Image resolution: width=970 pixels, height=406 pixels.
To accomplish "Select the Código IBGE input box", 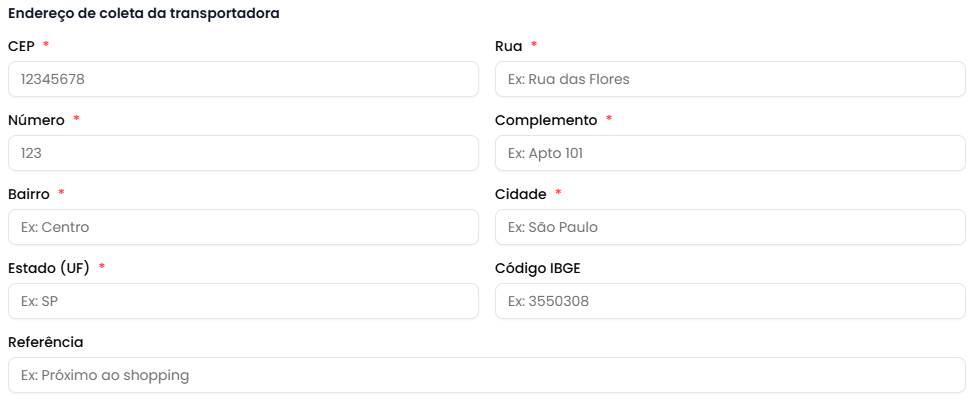I will [x=730, y=301].
